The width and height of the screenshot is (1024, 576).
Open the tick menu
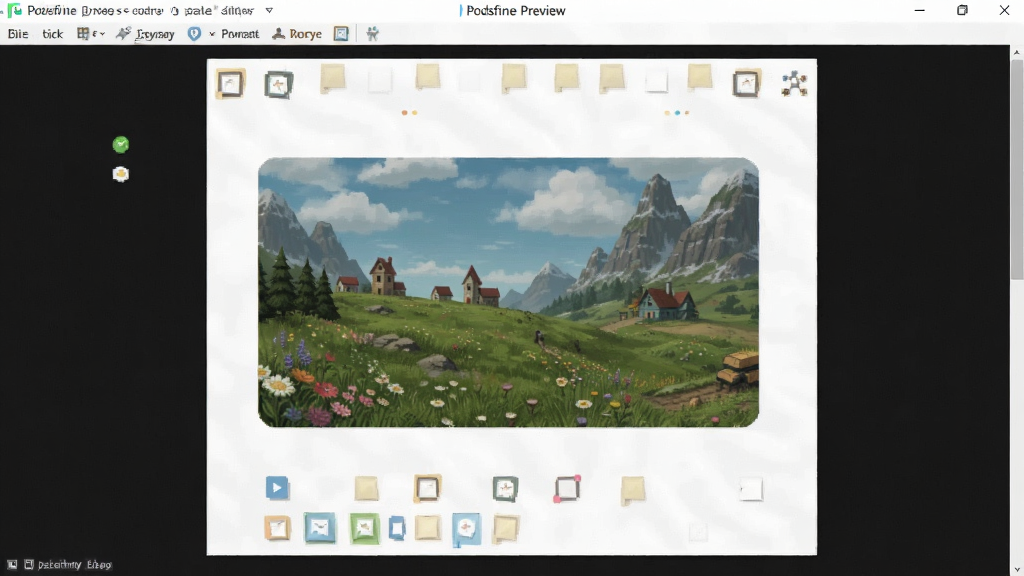click(52, 34)
